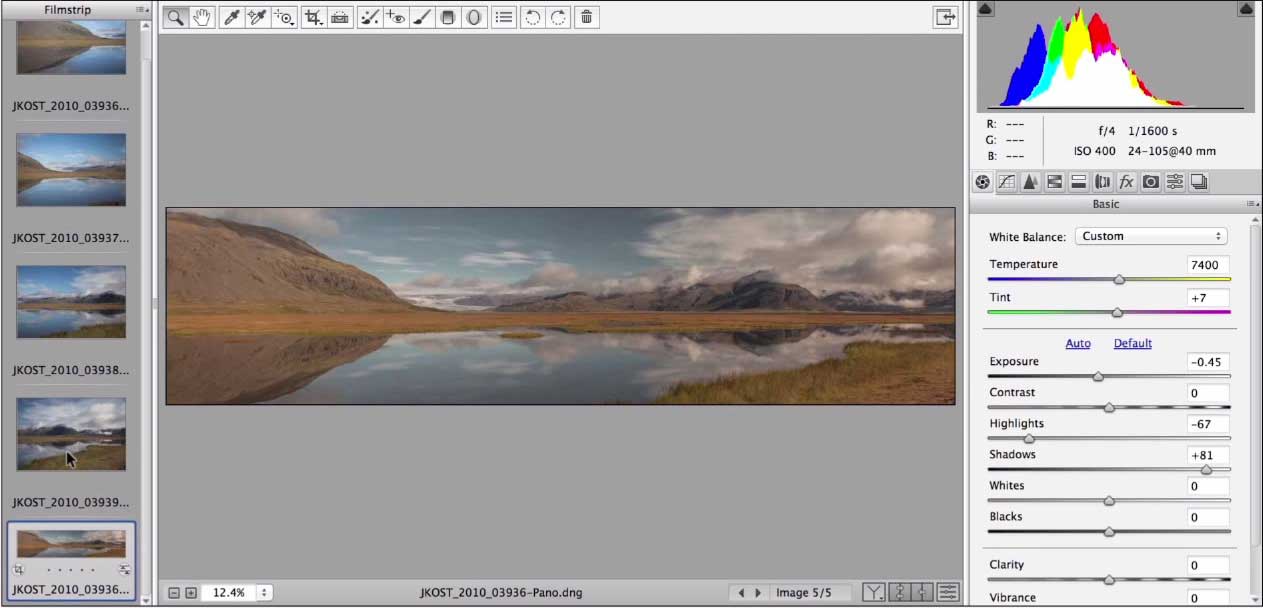The height and width of the screenshot is (608, 1263).
Task: Click the Highlights slider handle
Action: tap(1029, 439)
